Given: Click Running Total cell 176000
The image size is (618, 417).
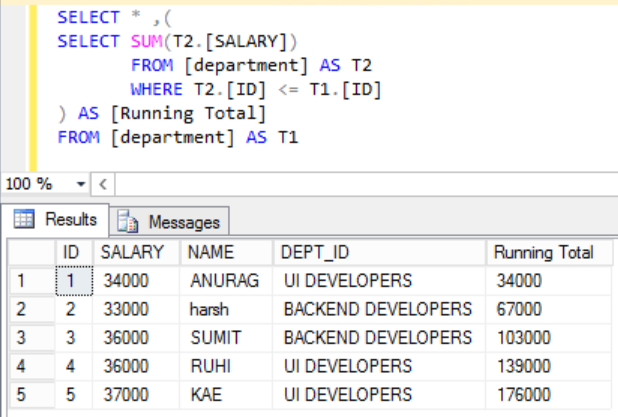Looking at the screenshot, I should pyautogui.click(x=549, y=395).
